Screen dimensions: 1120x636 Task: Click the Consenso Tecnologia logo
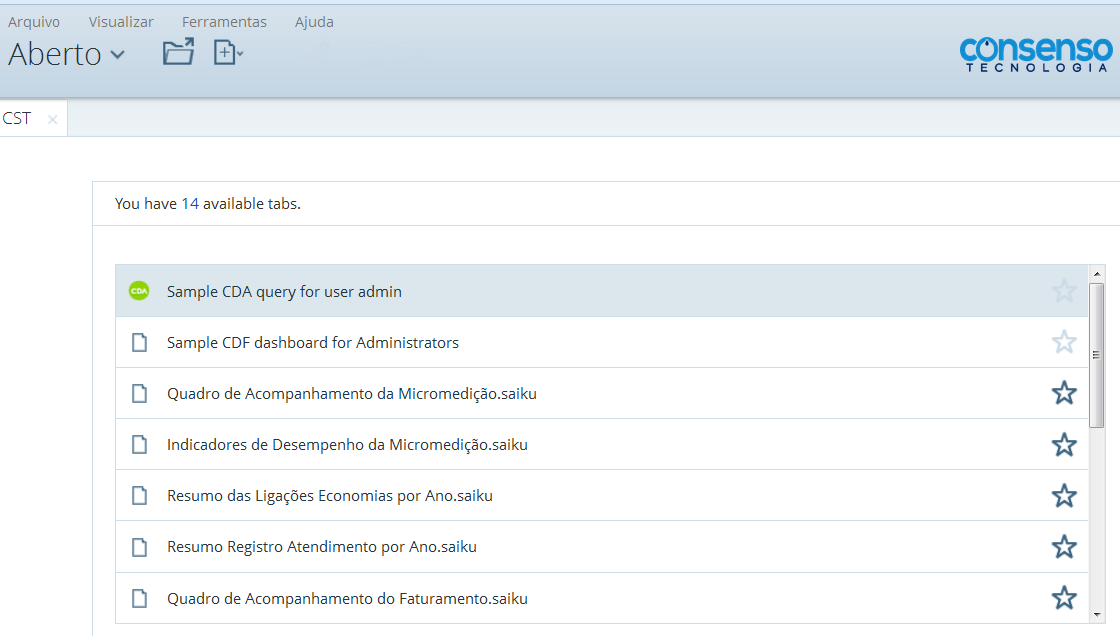1036,55
